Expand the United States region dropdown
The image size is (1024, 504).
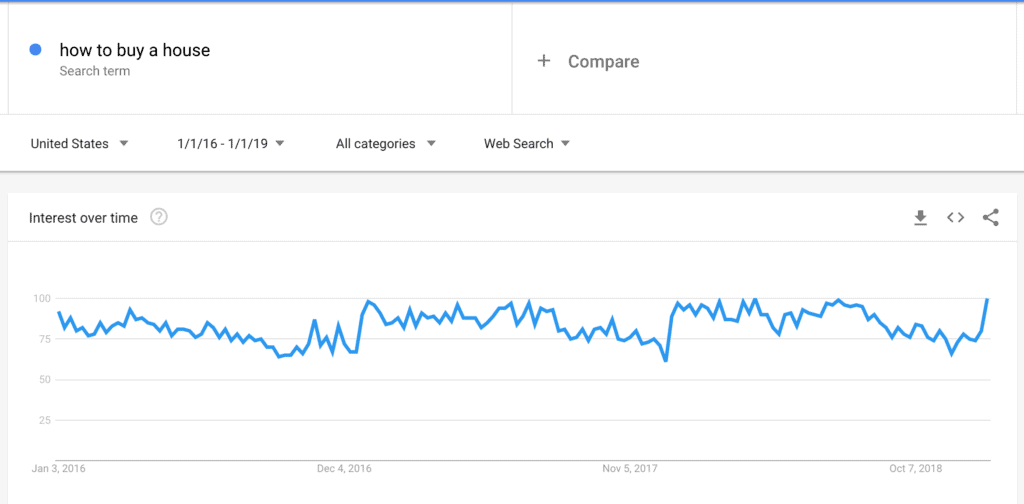[80, 144]
